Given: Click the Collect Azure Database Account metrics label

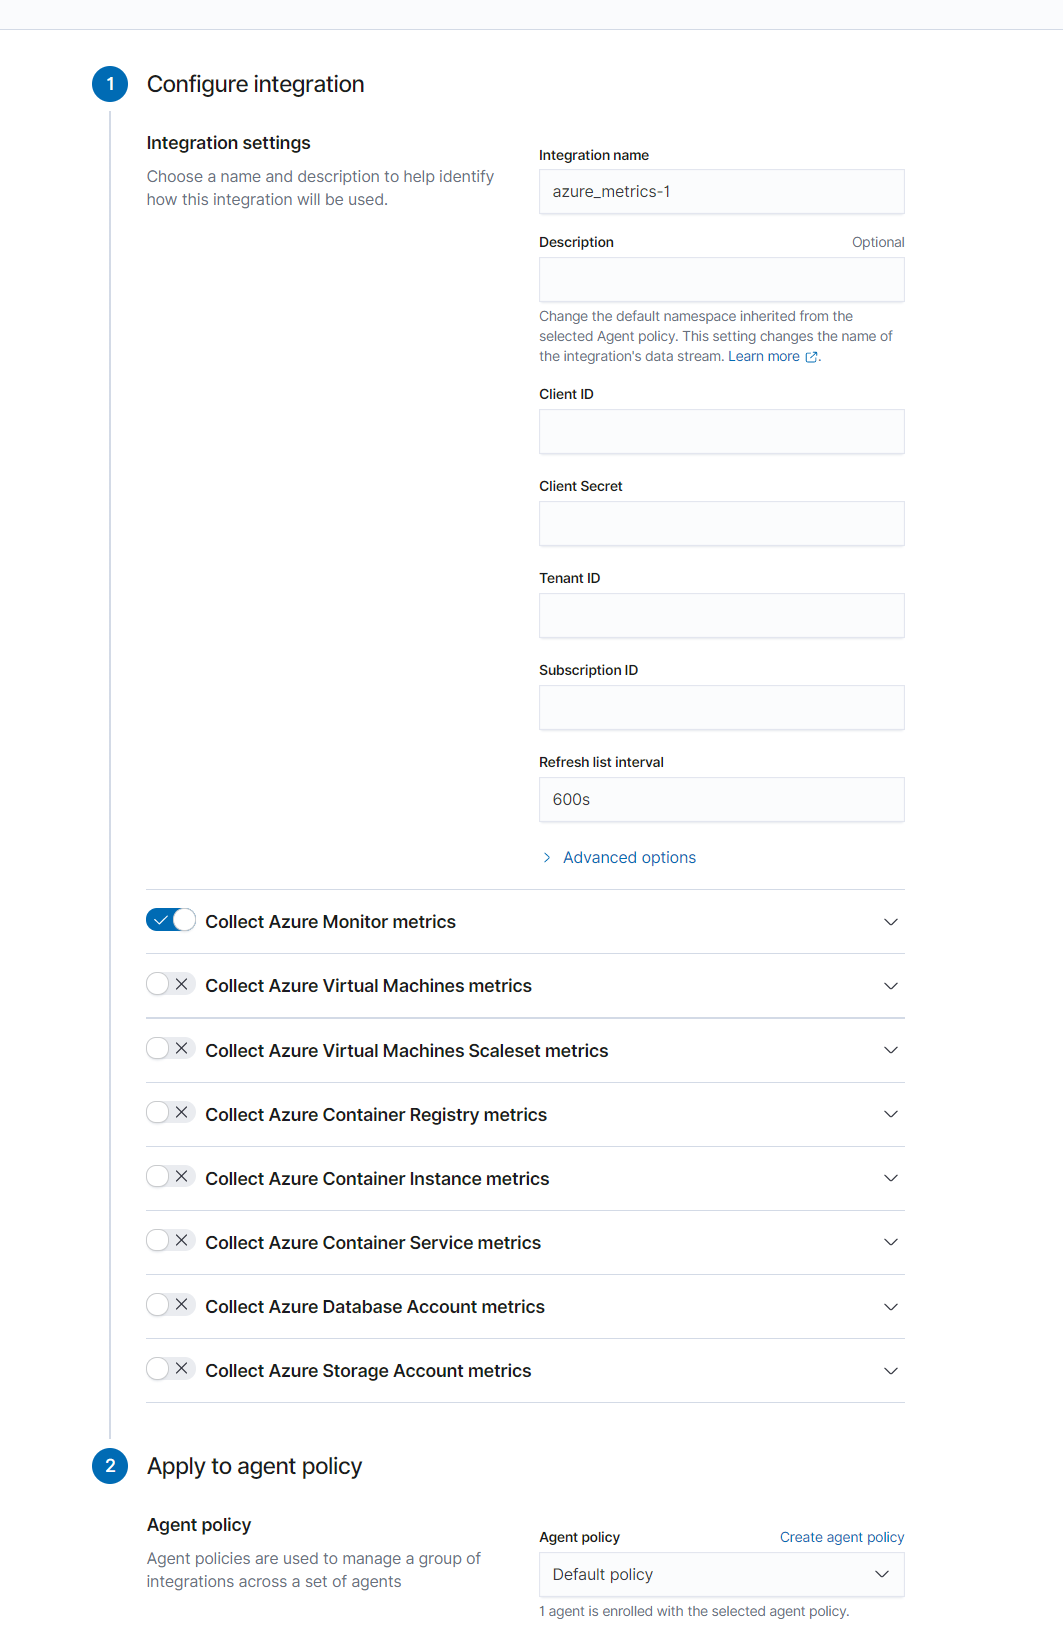Looking at the screenshot, I should pyautogui.click(x=375, y=1307).
